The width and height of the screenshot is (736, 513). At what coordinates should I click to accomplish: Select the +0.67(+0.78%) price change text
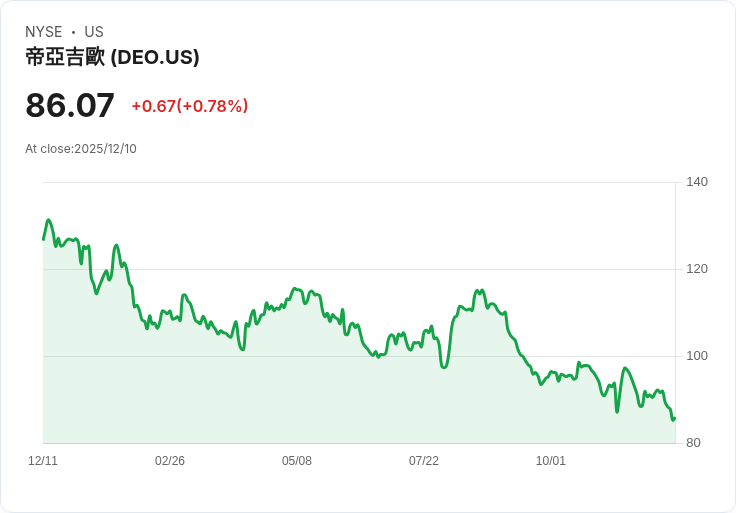point(190,106)
